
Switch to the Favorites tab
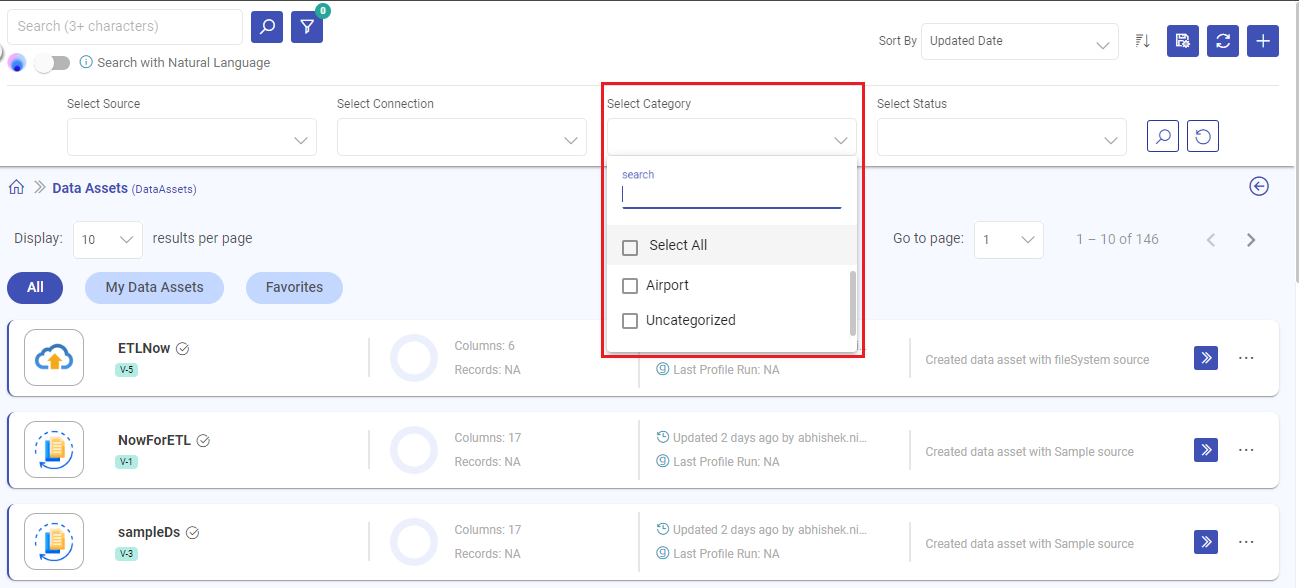[294, 287]
